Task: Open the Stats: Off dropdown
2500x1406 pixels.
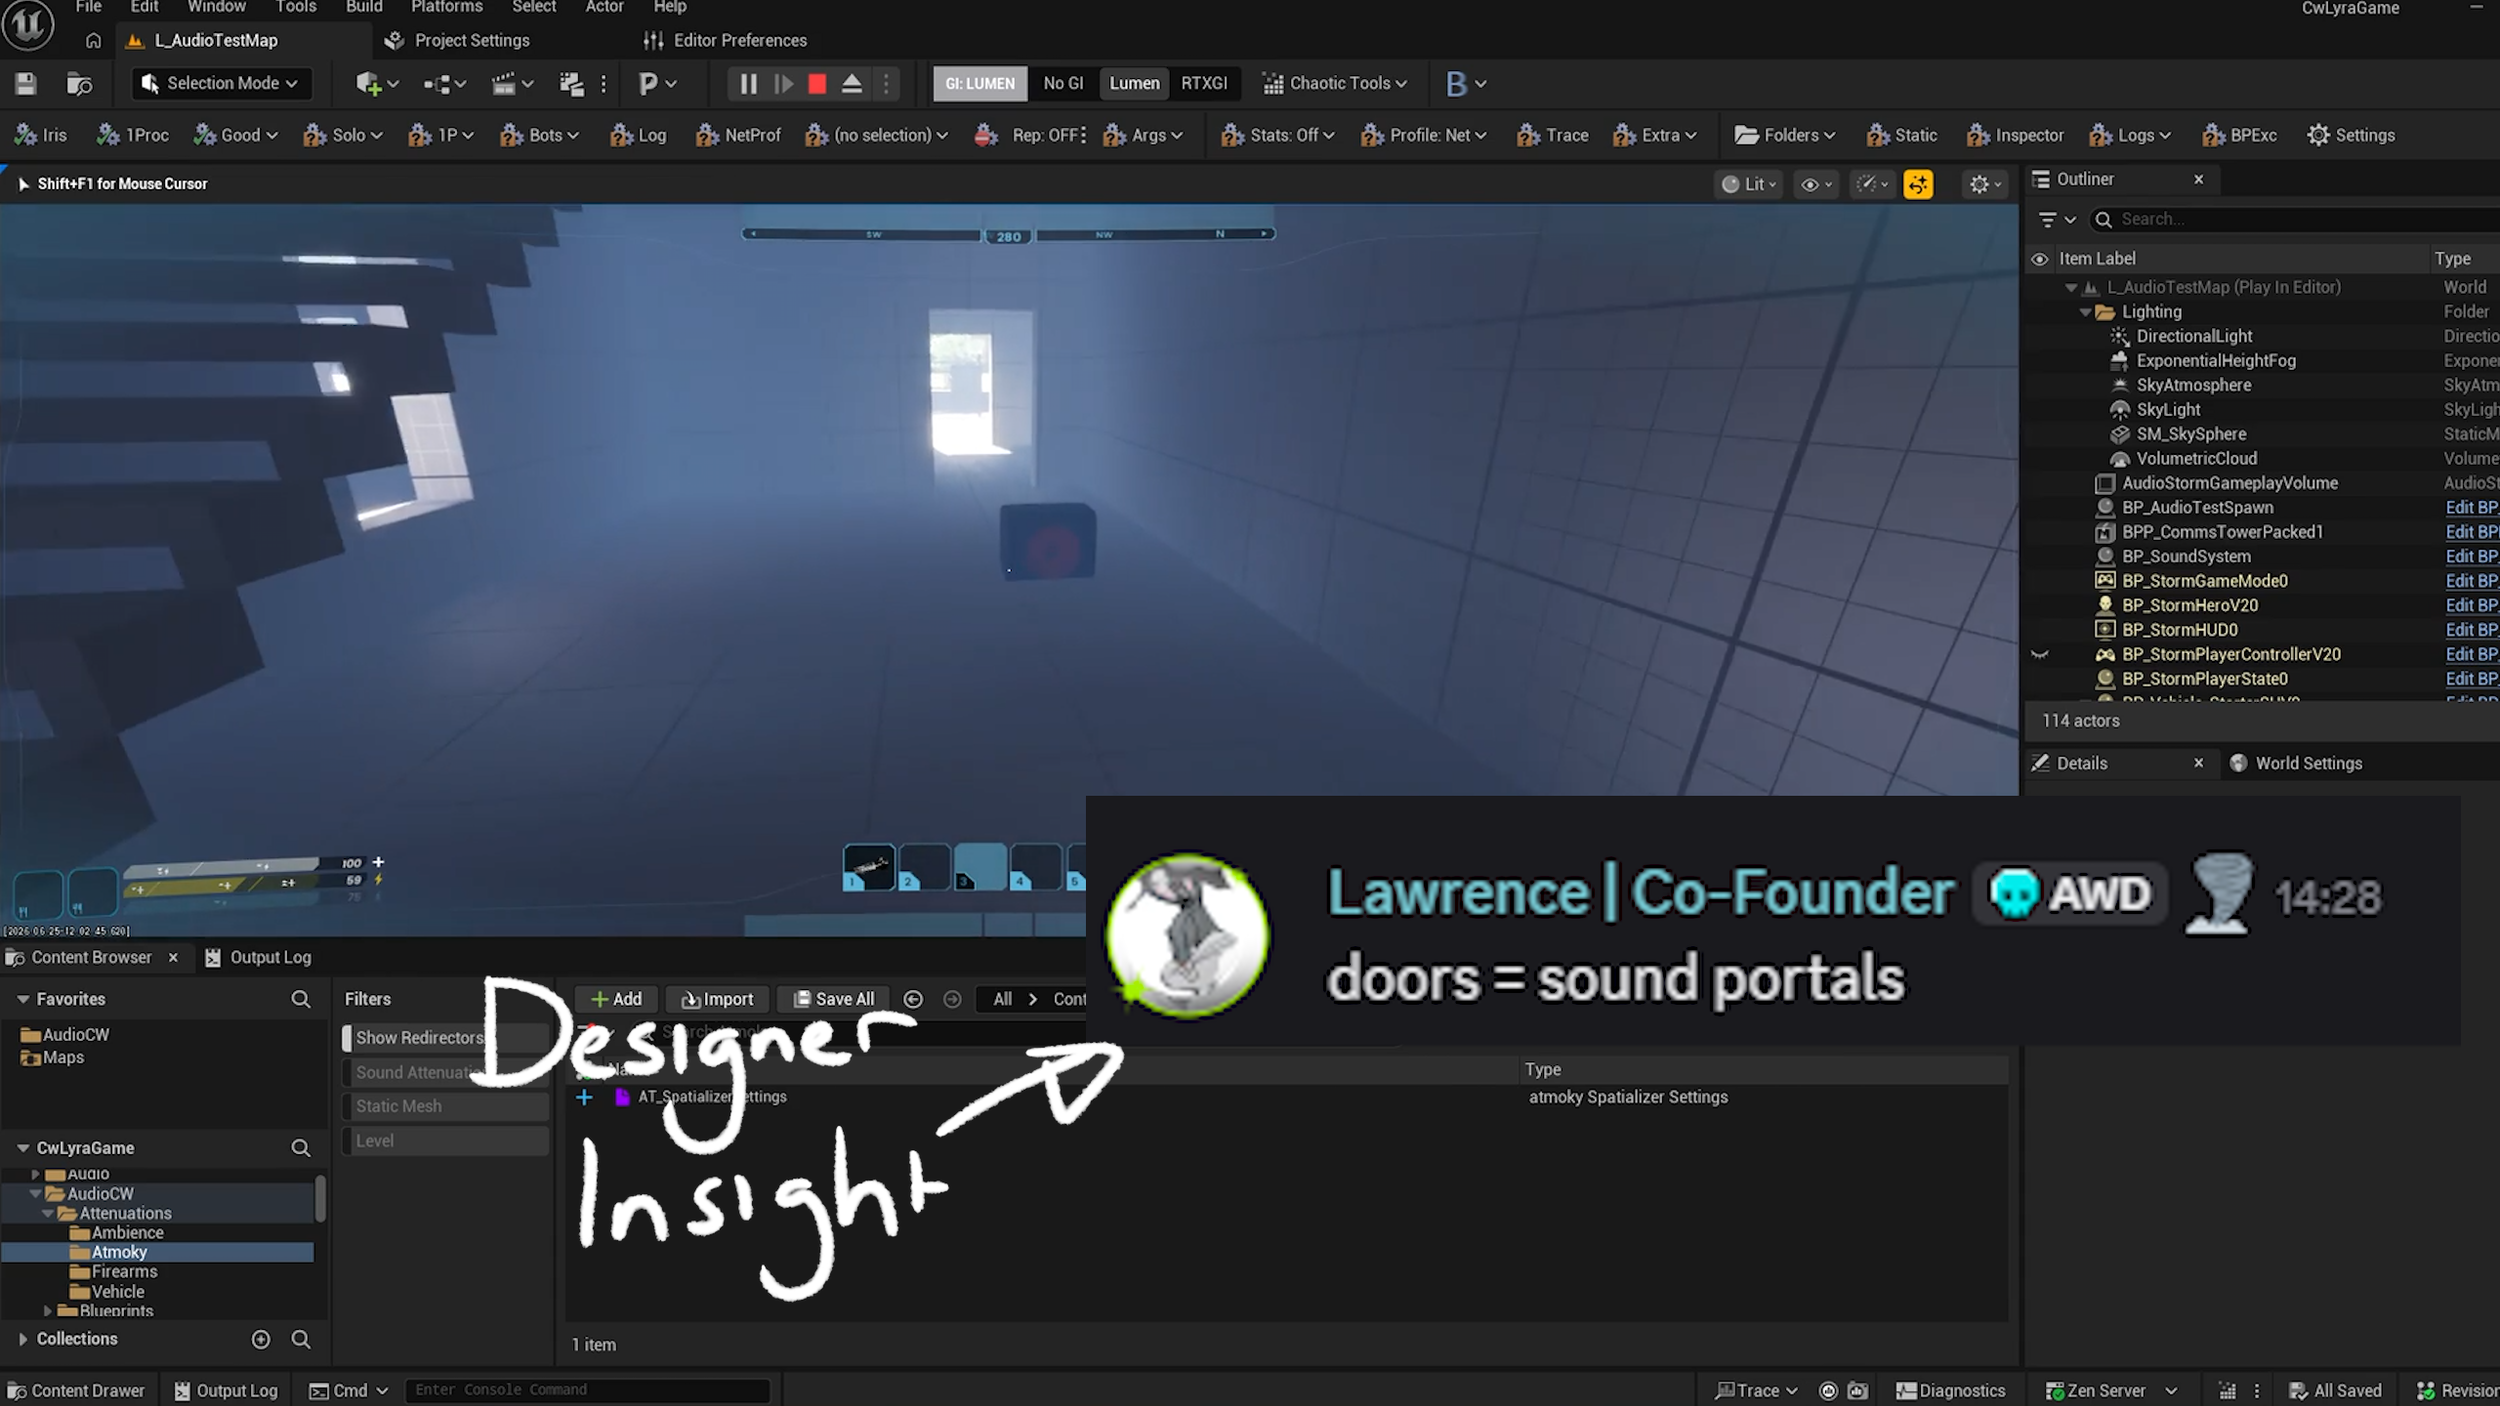Action: (1278, 135)
